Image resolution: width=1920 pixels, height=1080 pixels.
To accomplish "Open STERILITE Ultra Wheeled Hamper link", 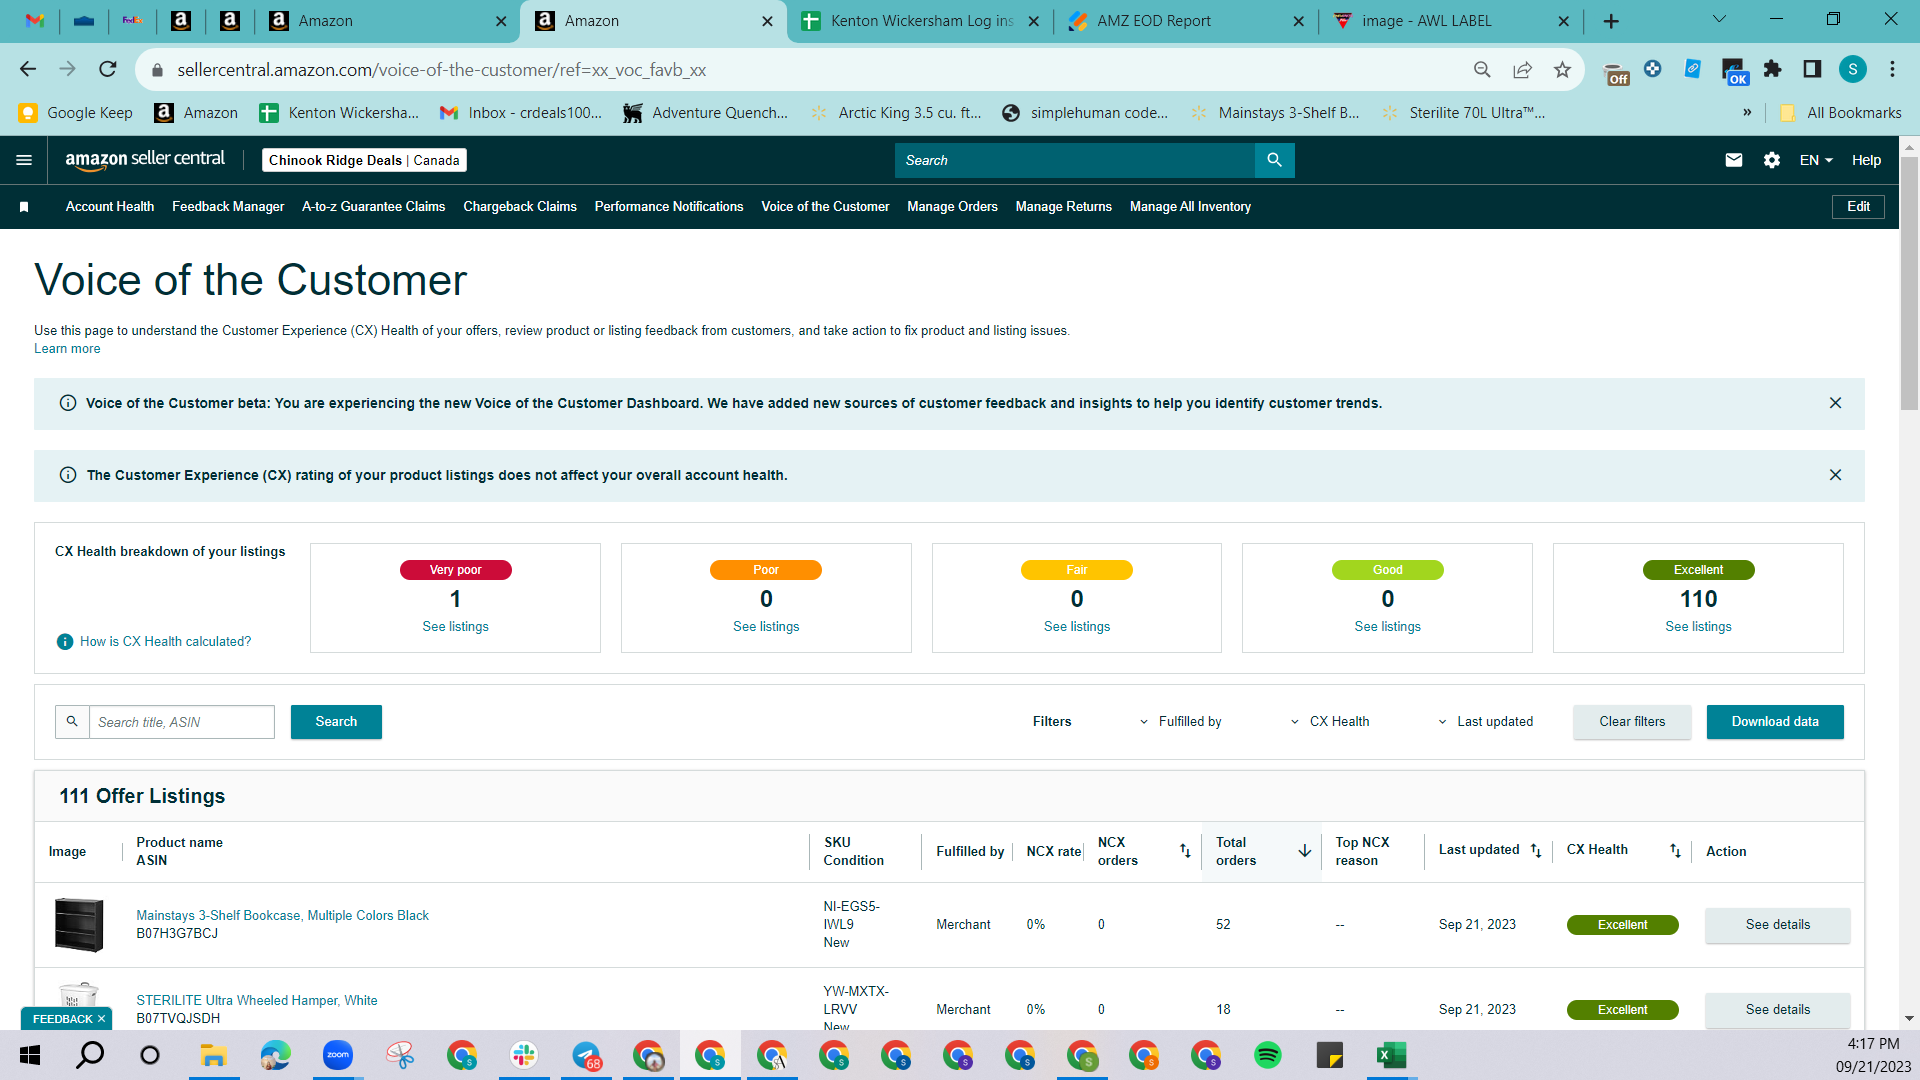I will point(257,1001).
